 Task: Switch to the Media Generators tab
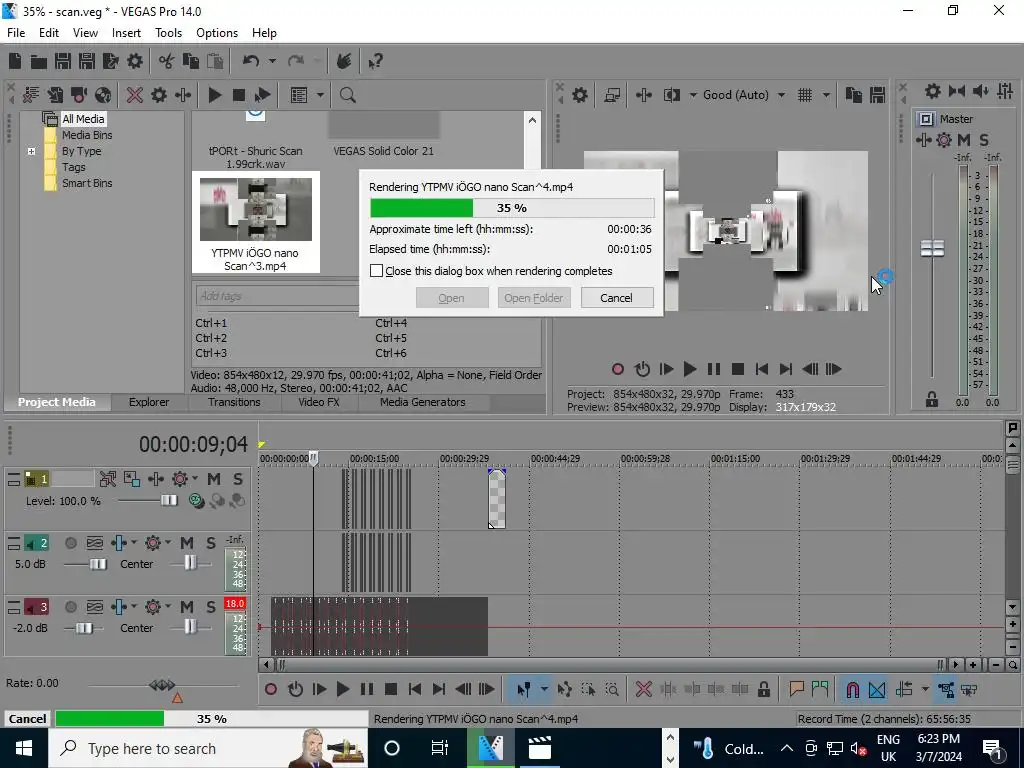coord(423,402)
